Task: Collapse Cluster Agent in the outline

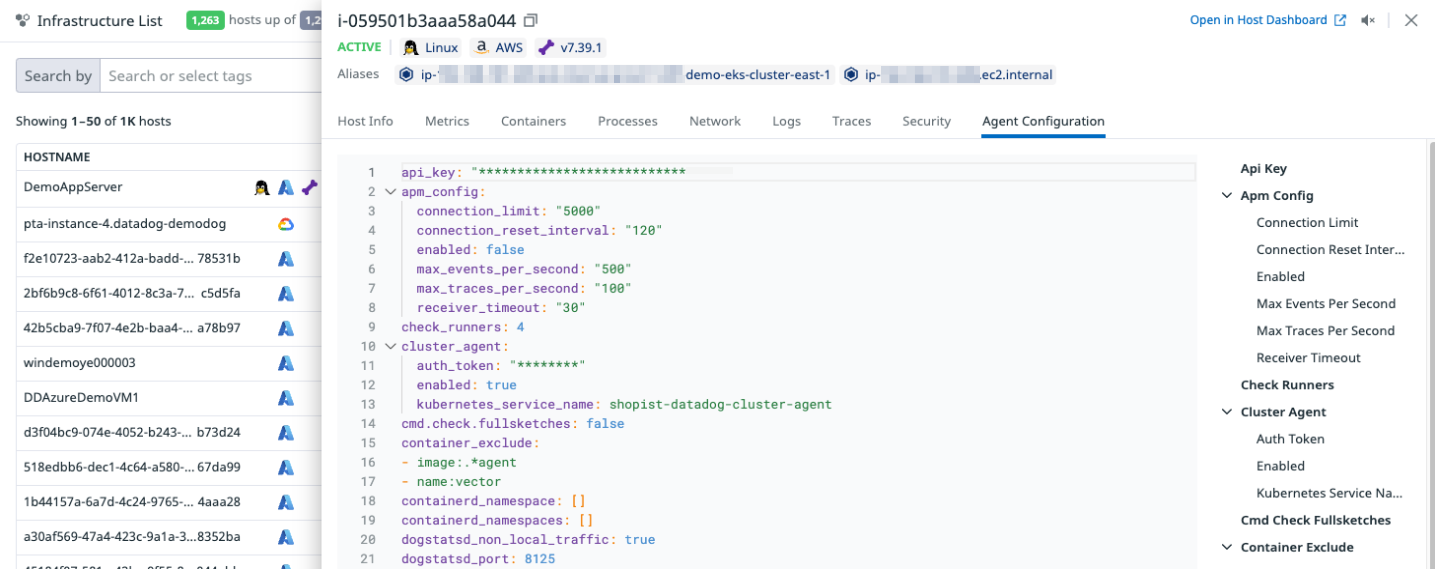Action: (x=1227, y=412)
